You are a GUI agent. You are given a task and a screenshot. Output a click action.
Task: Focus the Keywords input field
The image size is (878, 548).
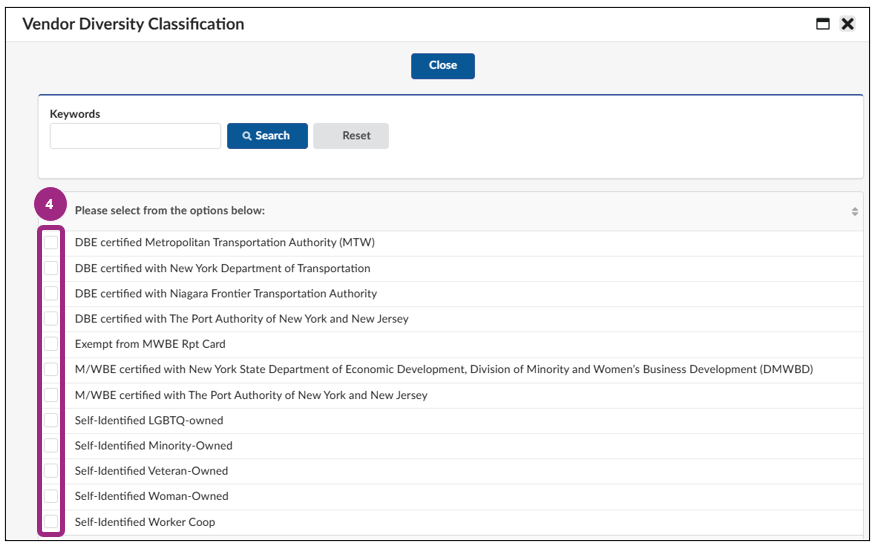click(136, 136)
